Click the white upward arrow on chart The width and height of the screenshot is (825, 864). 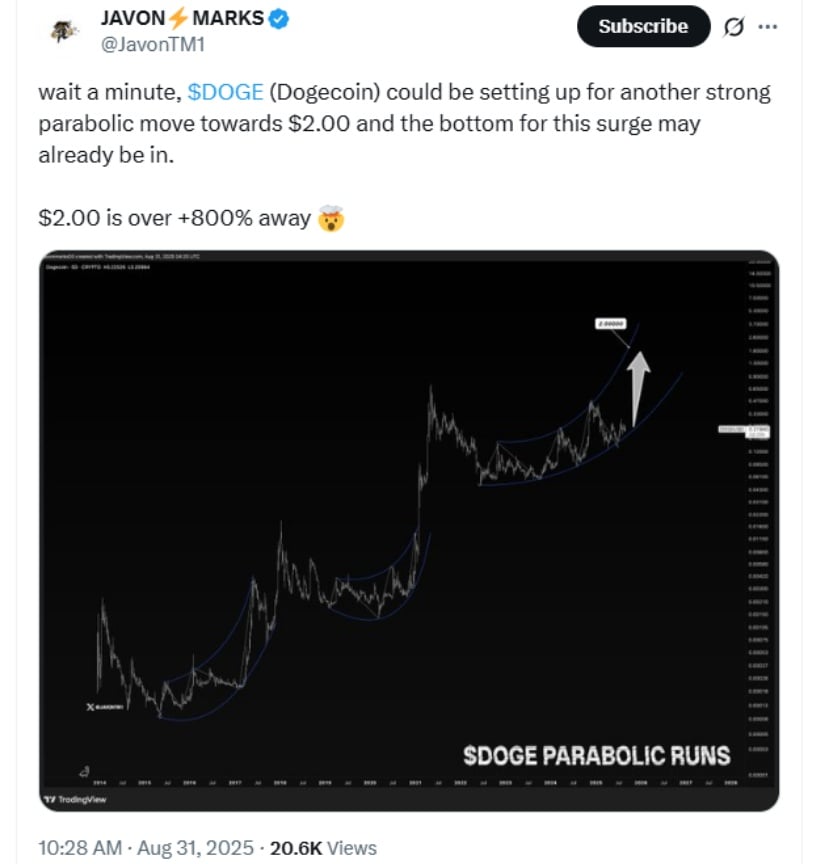638,389
